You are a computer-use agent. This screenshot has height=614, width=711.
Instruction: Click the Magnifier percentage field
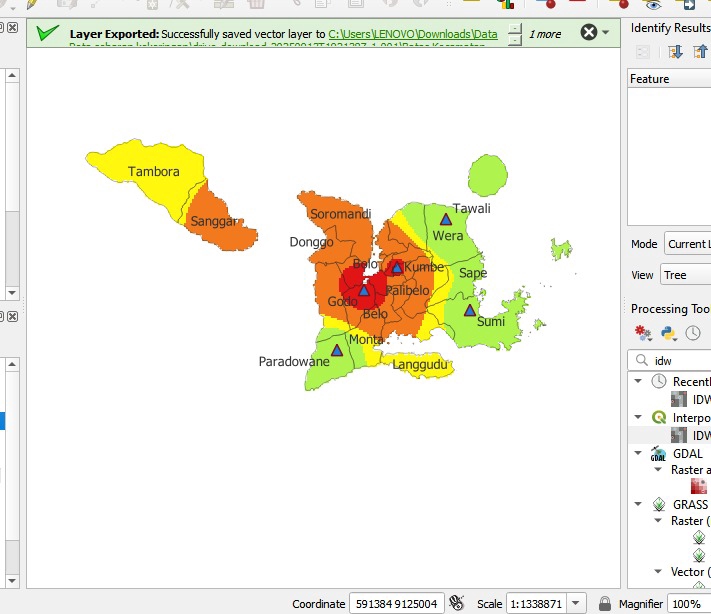click(688, 603)
